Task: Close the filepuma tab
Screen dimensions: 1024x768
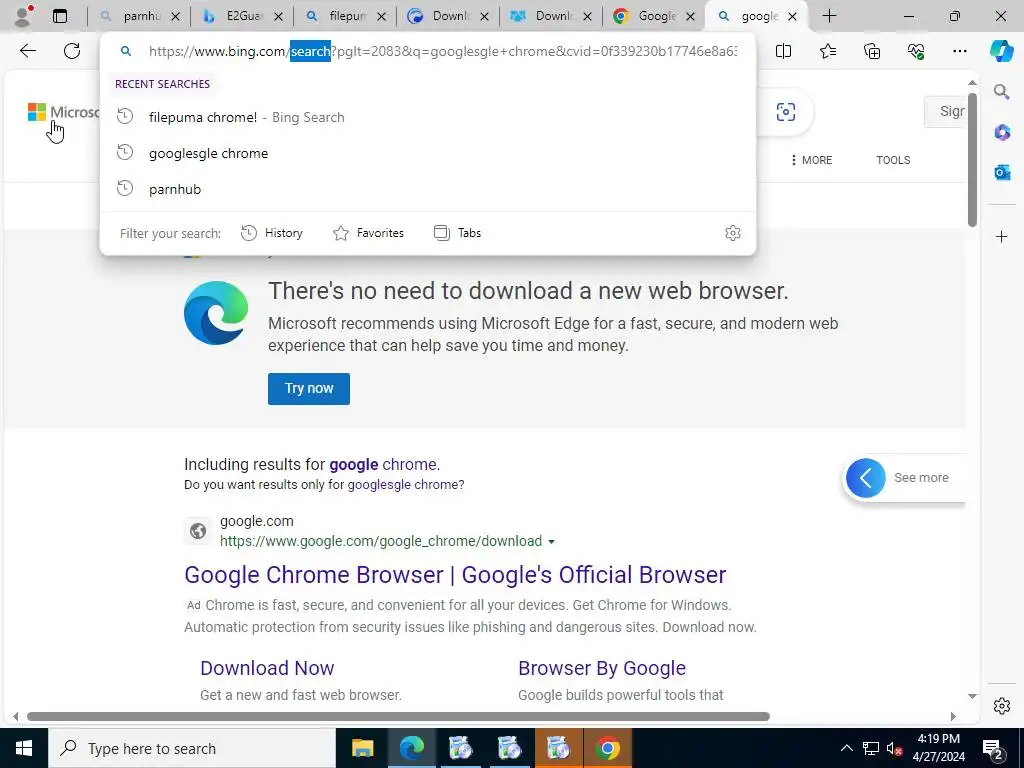Action: click(x=382, y=17)
